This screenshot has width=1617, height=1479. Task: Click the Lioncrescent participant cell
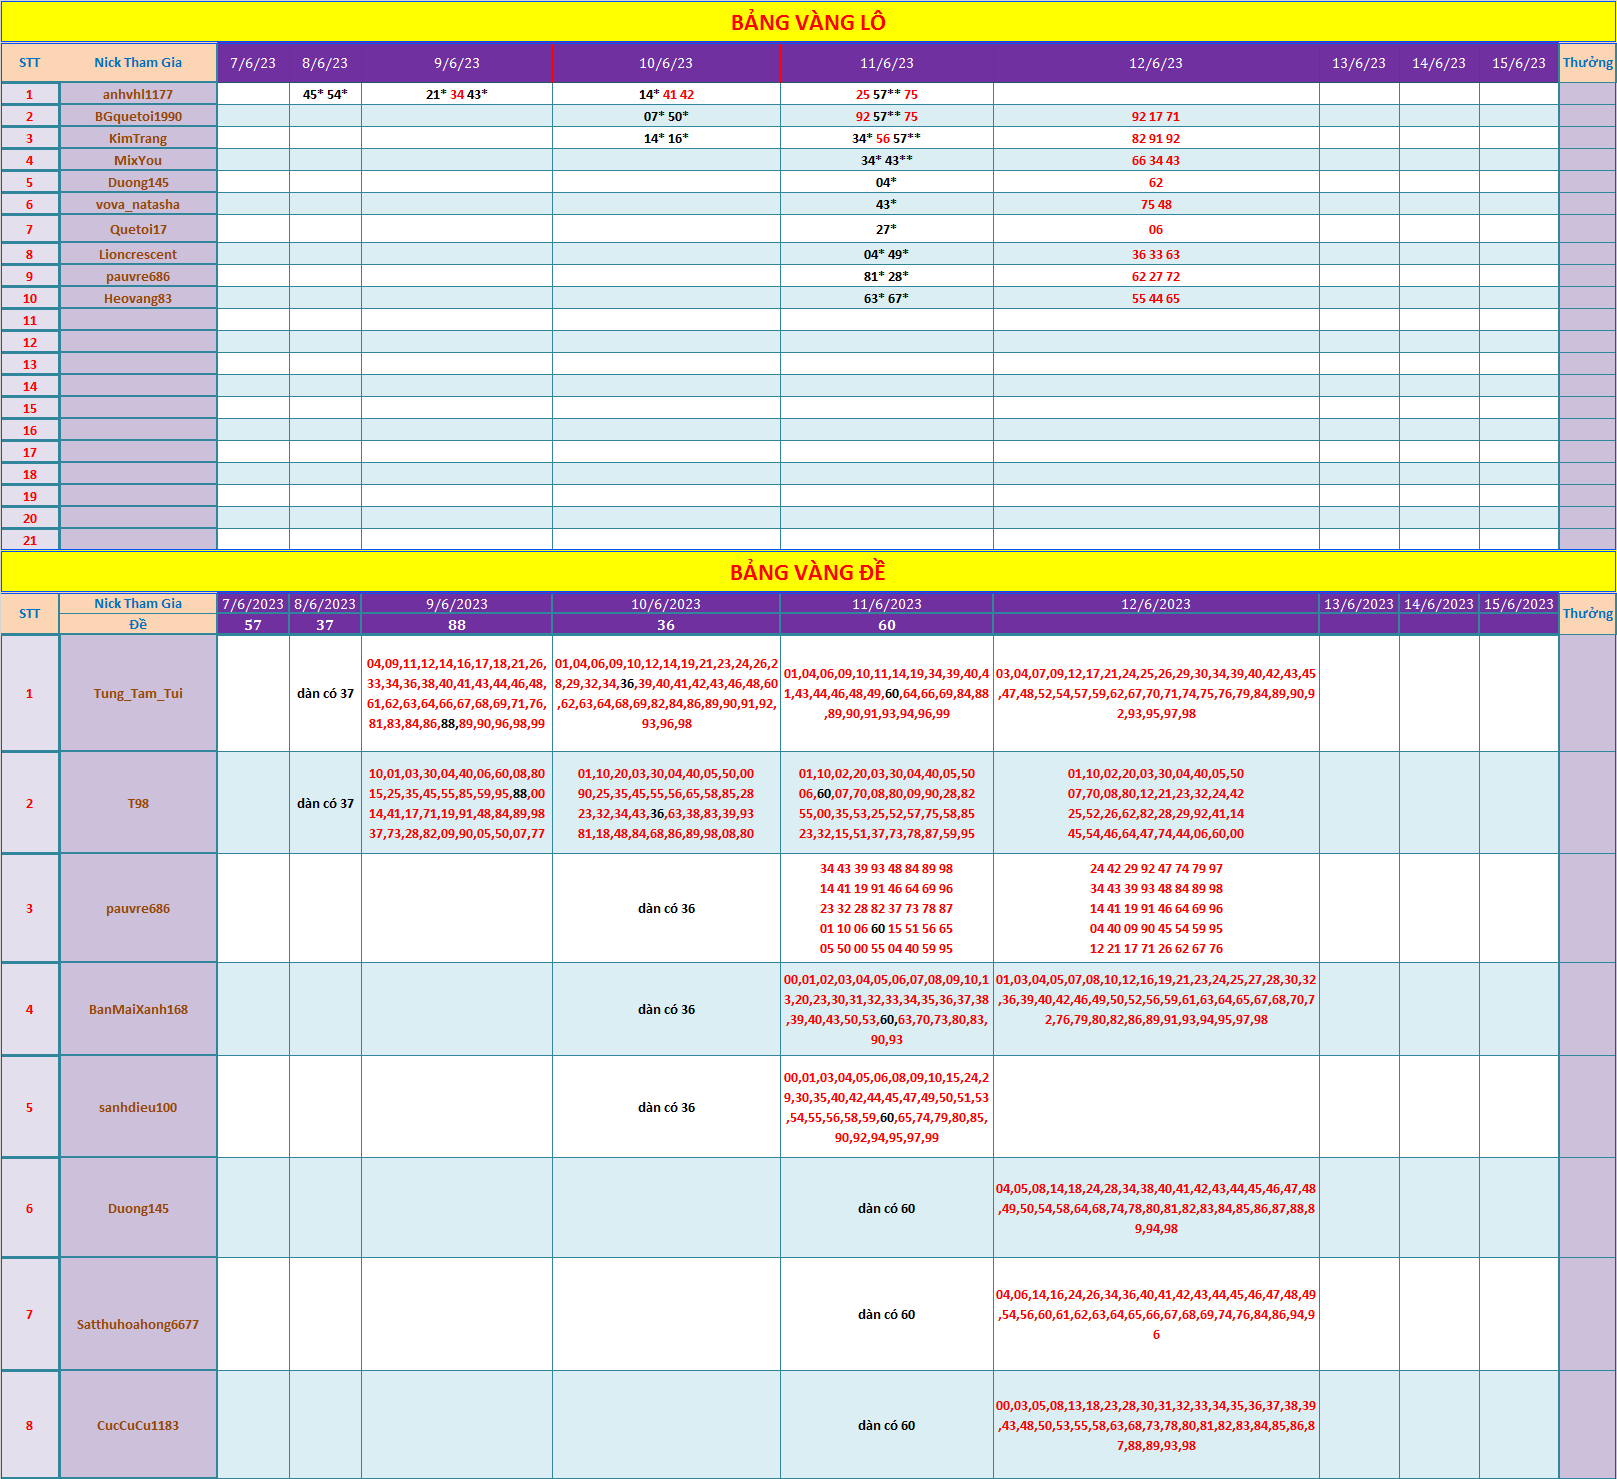[138, 254]
